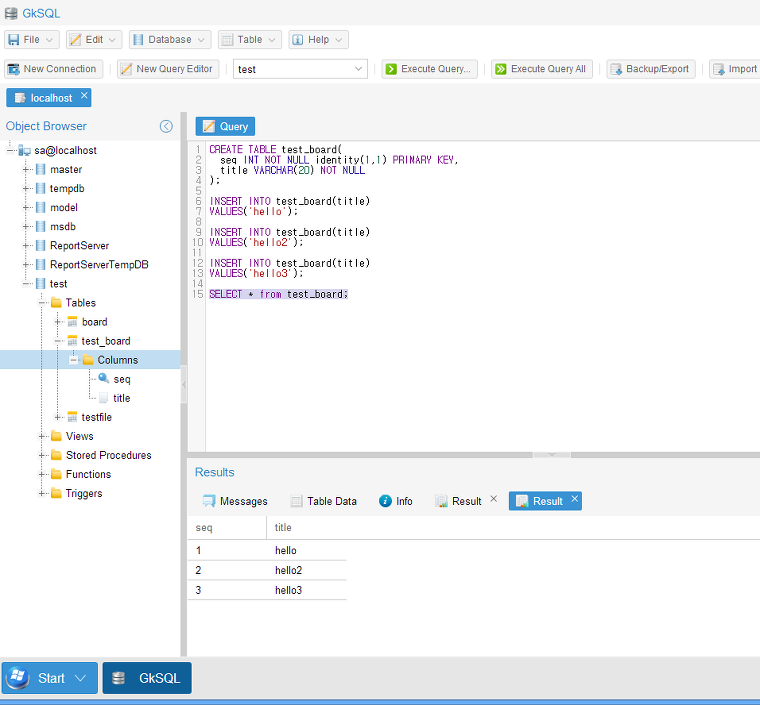Screen dimensions: 760x705
Task: Expand the master database node
Action: (x=26, y=170)
